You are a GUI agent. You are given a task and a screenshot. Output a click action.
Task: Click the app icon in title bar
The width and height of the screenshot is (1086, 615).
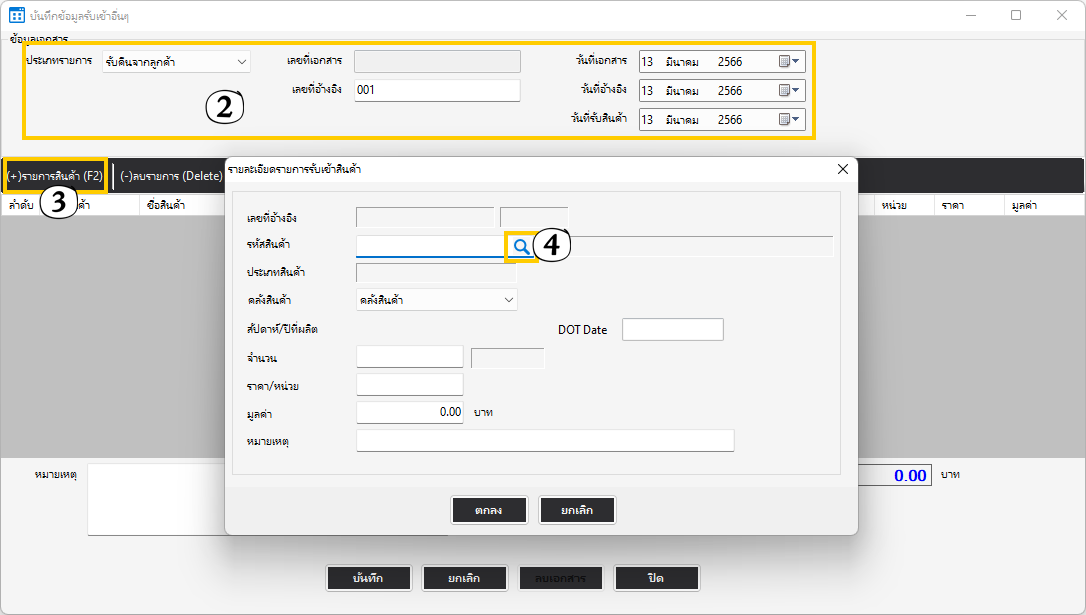(x=17, y=15)
